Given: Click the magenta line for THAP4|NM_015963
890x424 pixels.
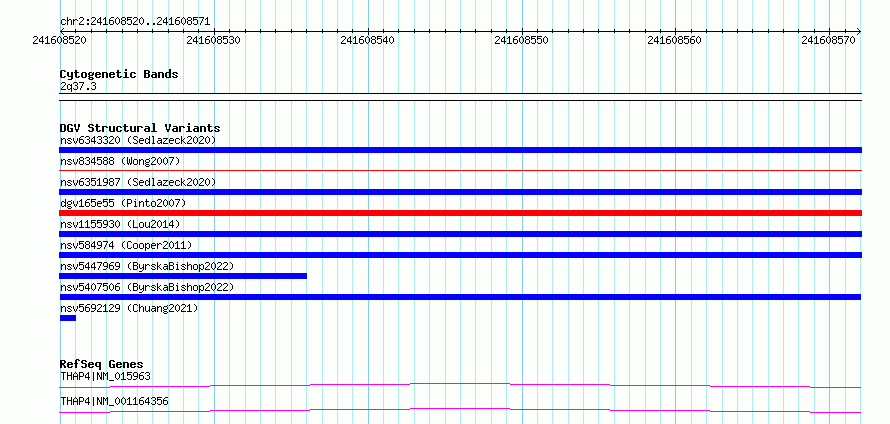Looking at the screenshot, I should click(460, 385).
